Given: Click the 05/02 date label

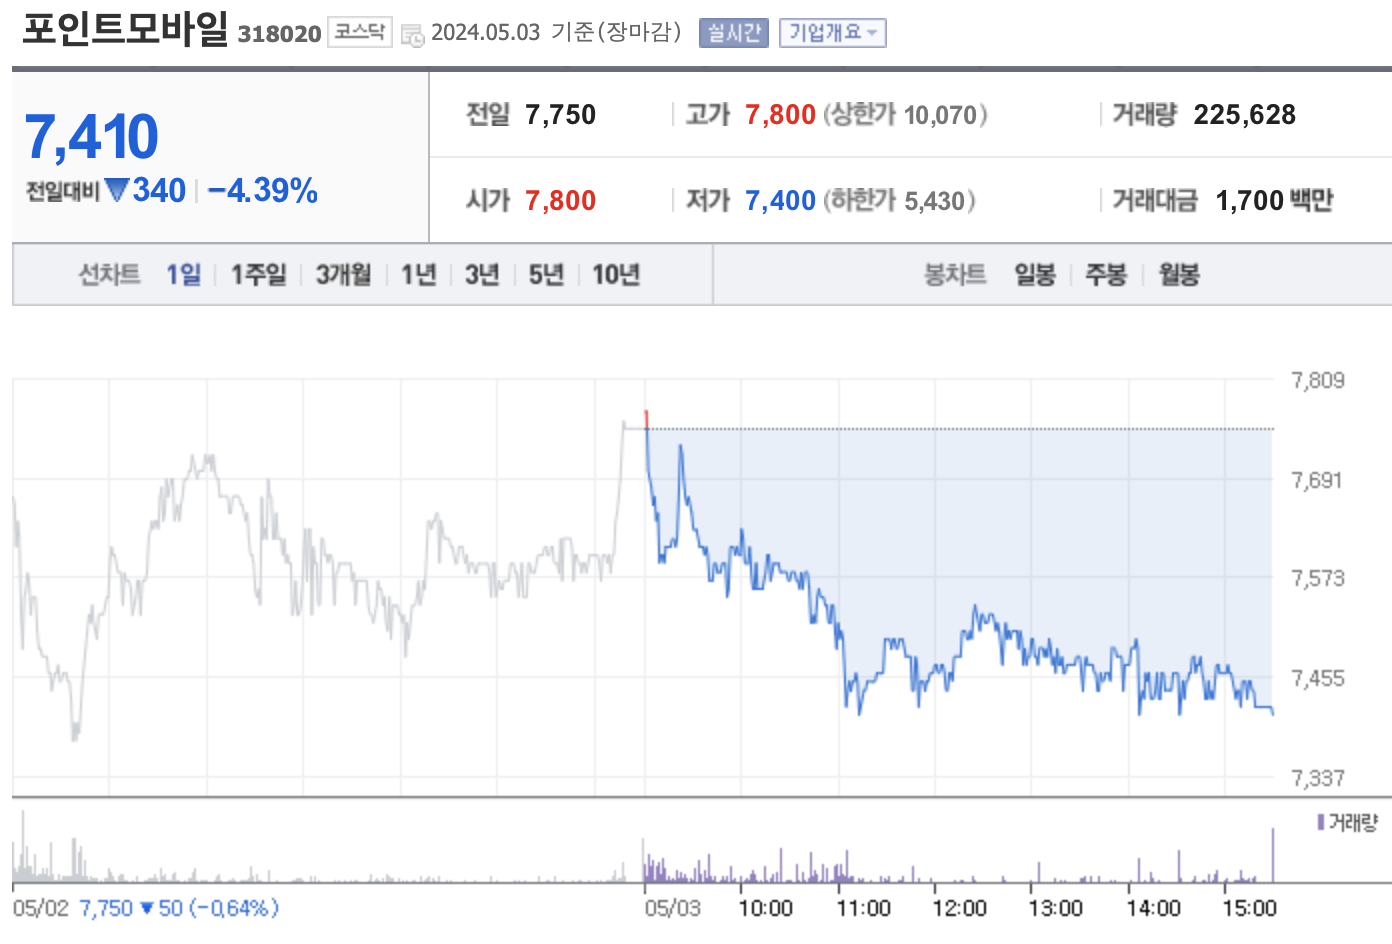Looking at the screenshot, I should [41, 908].
